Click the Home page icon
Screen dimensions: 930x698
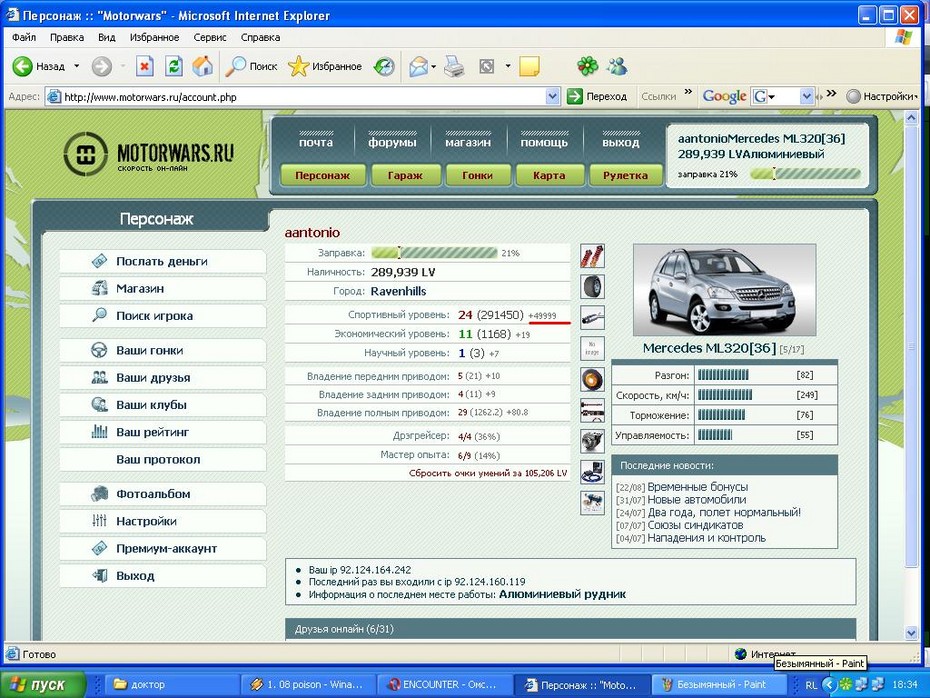(203, 66)
